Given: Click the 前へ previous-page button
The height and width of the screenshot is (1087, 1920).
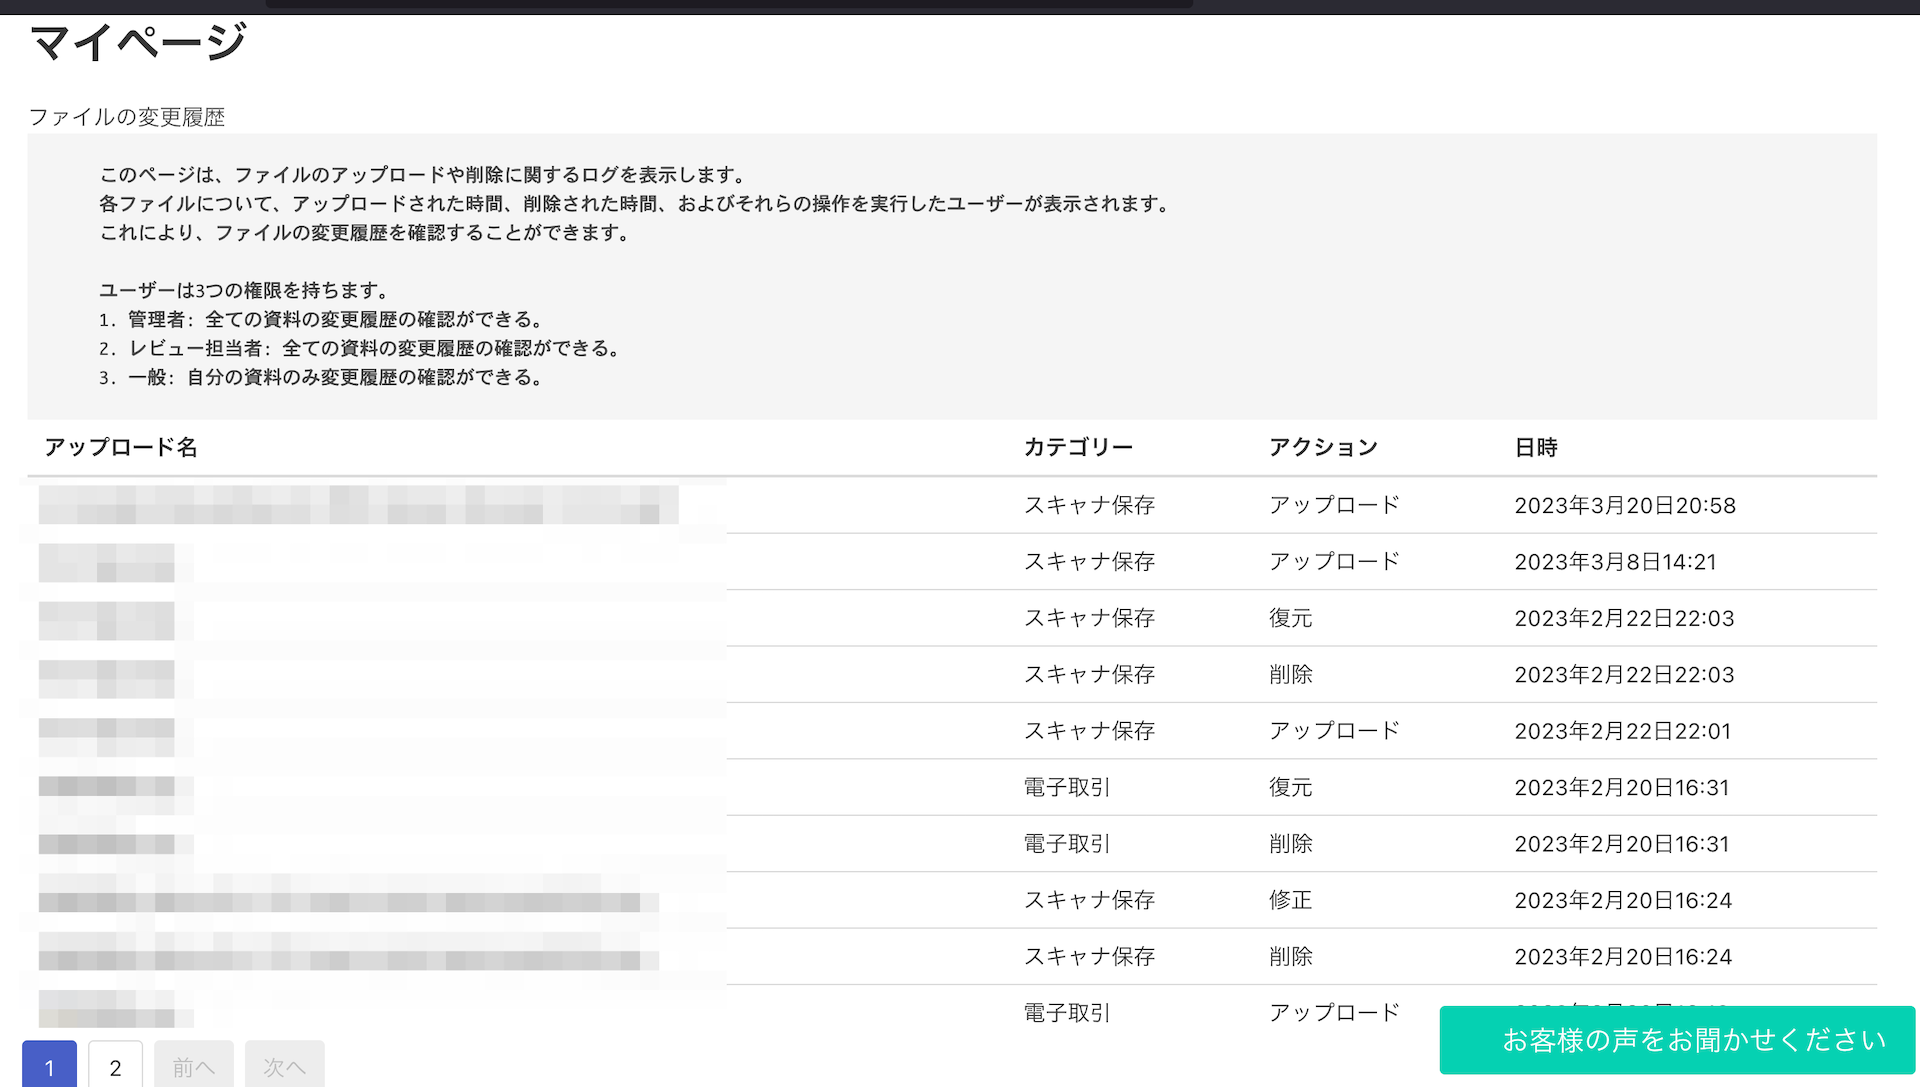Looking at the screenshot, I should pyautogui.click(x=194, y=1066).
